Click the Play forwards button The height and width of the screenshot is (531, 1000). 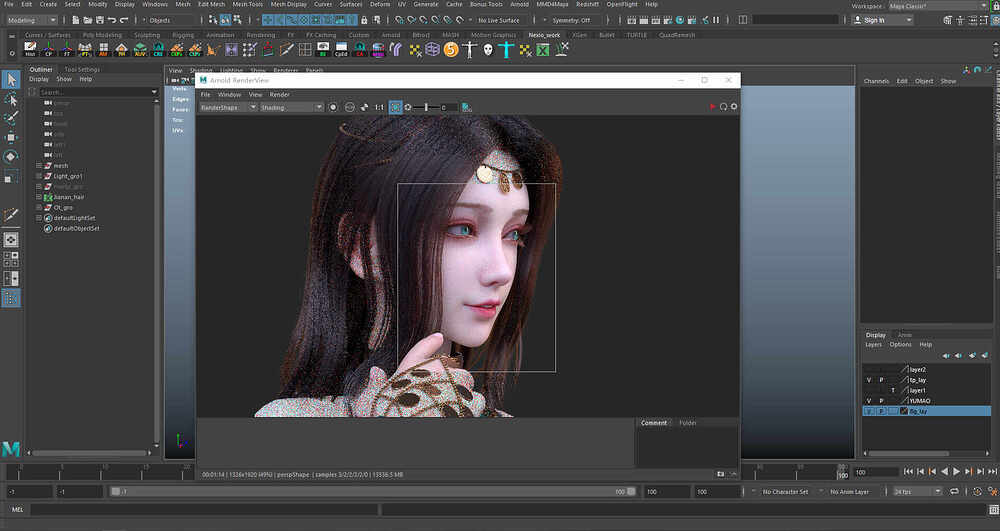point(956,471)
